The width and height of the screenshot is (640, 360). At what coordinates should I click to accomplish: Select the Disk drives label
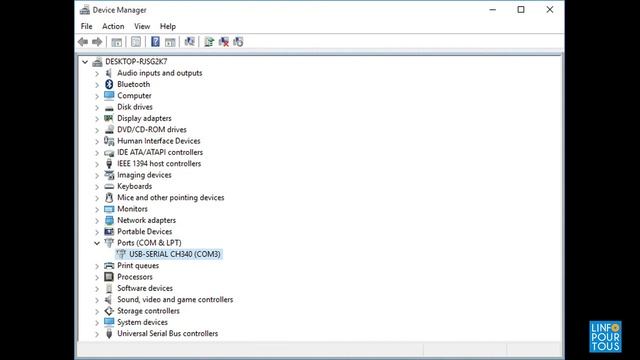pos(135,107)
